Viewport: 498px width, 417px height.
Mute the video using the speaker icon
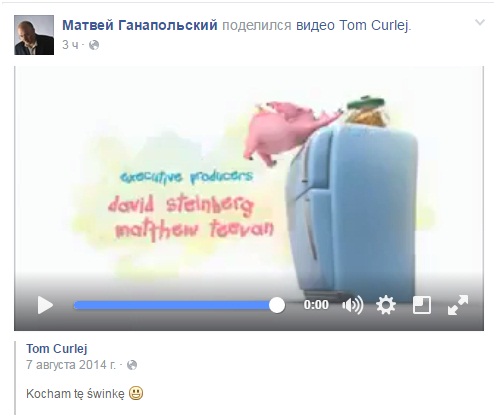(352, 305)
